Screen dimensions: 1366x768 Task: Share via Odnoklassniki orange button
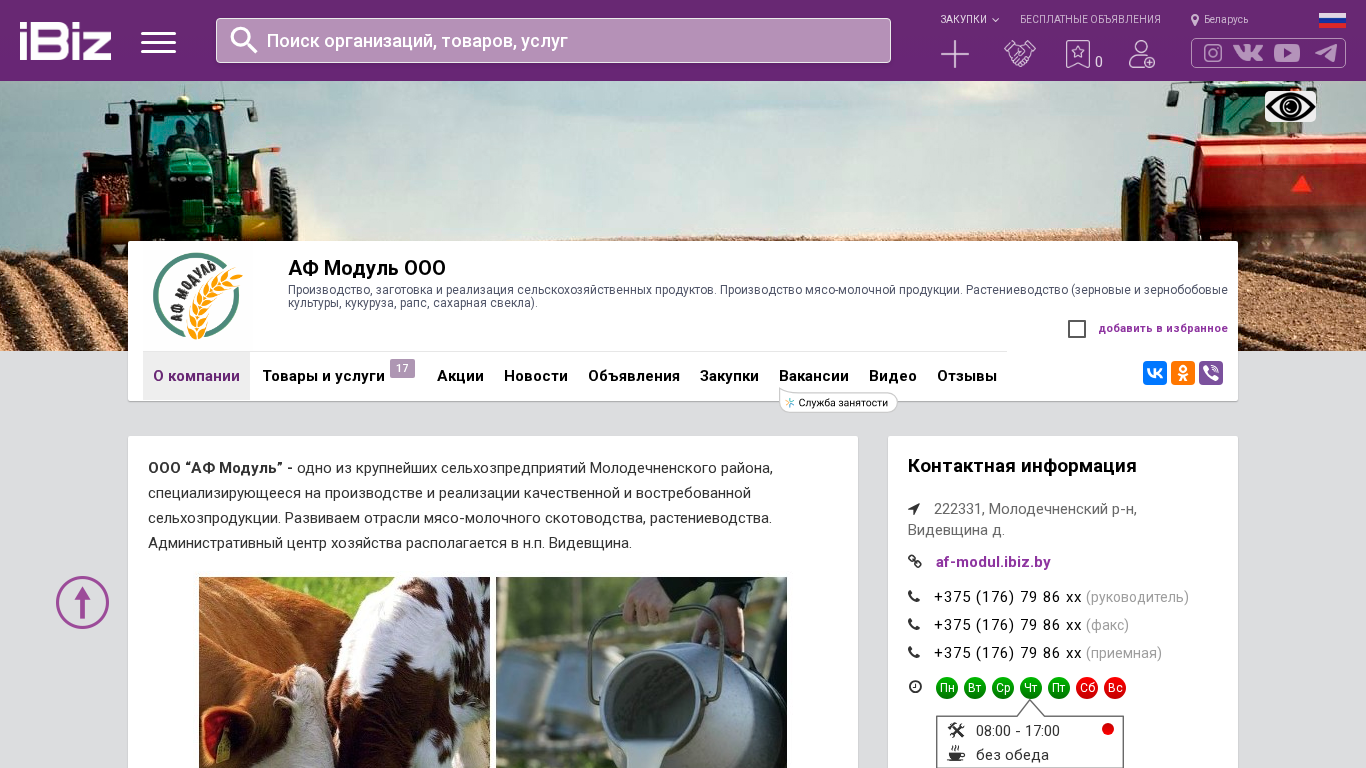[x=1183, y=373]
